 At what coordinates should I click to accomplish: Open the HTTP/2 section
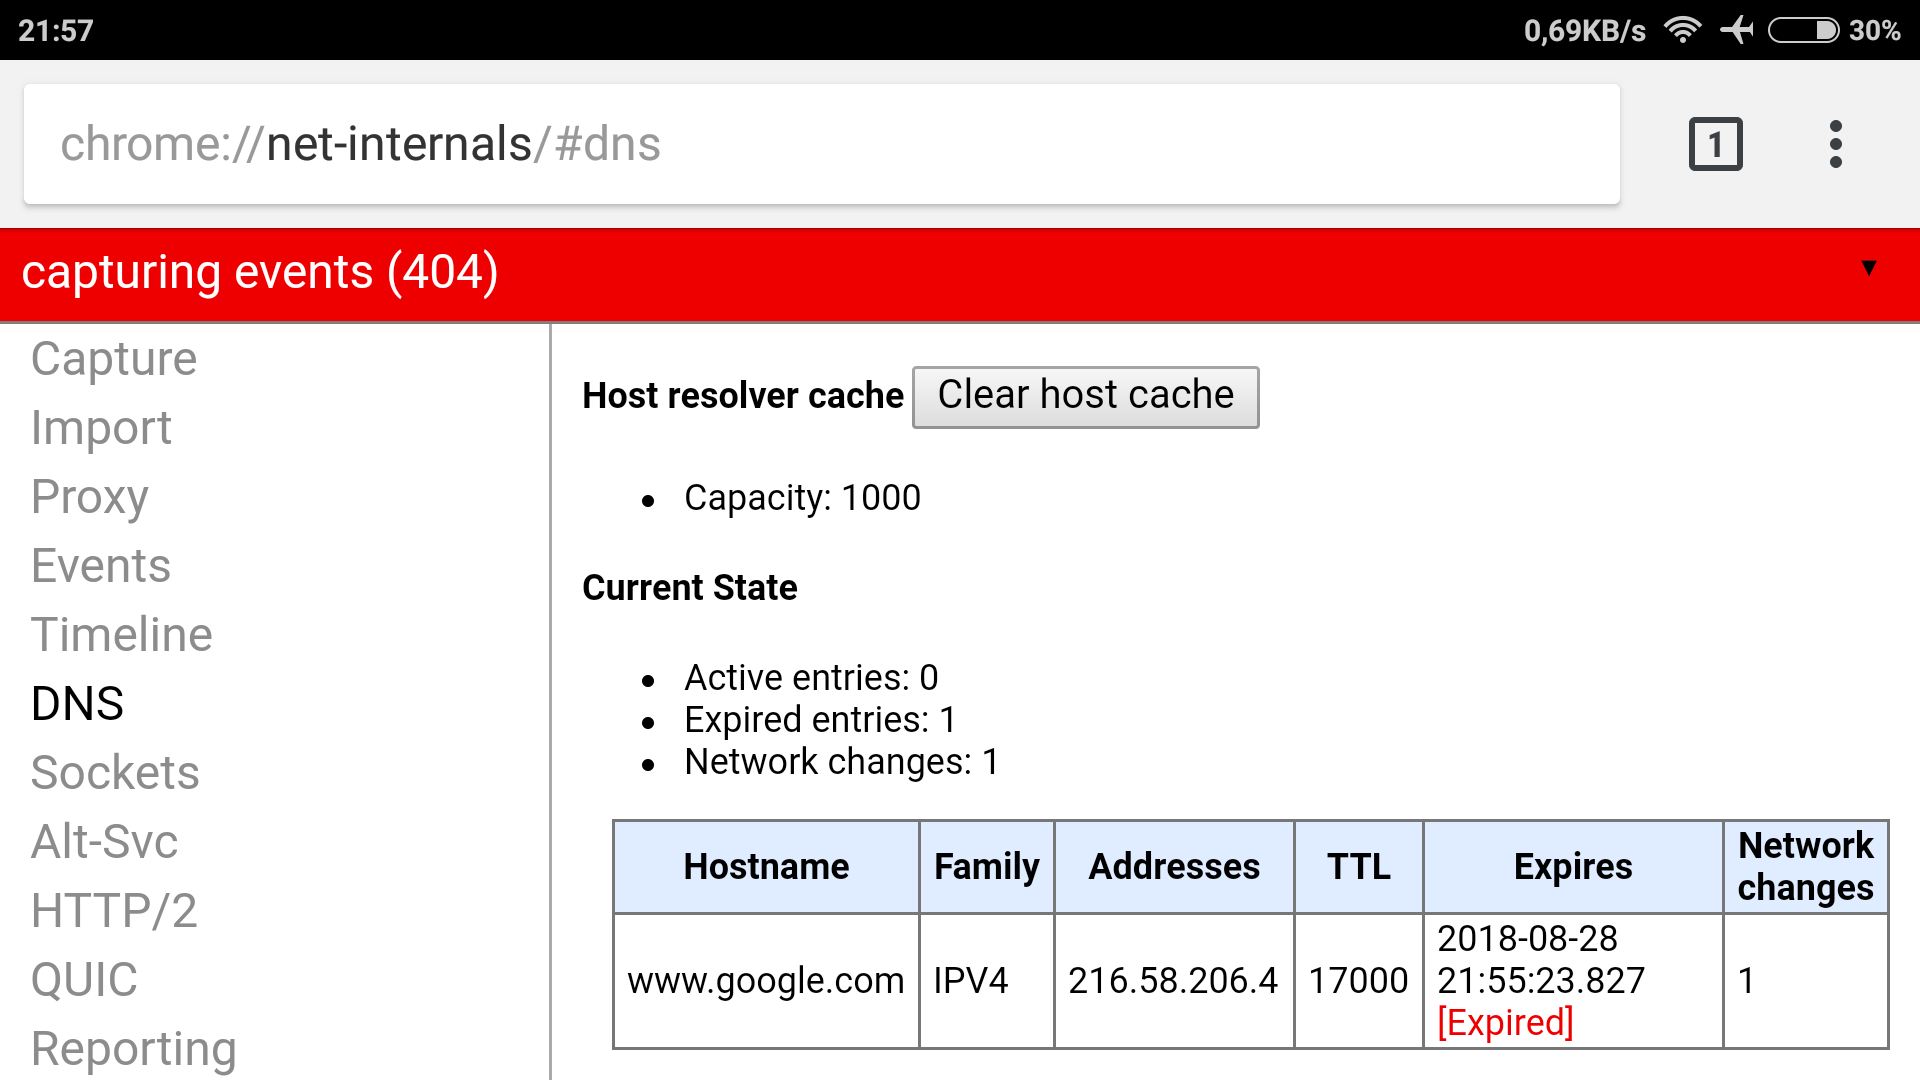pos(114,911)
